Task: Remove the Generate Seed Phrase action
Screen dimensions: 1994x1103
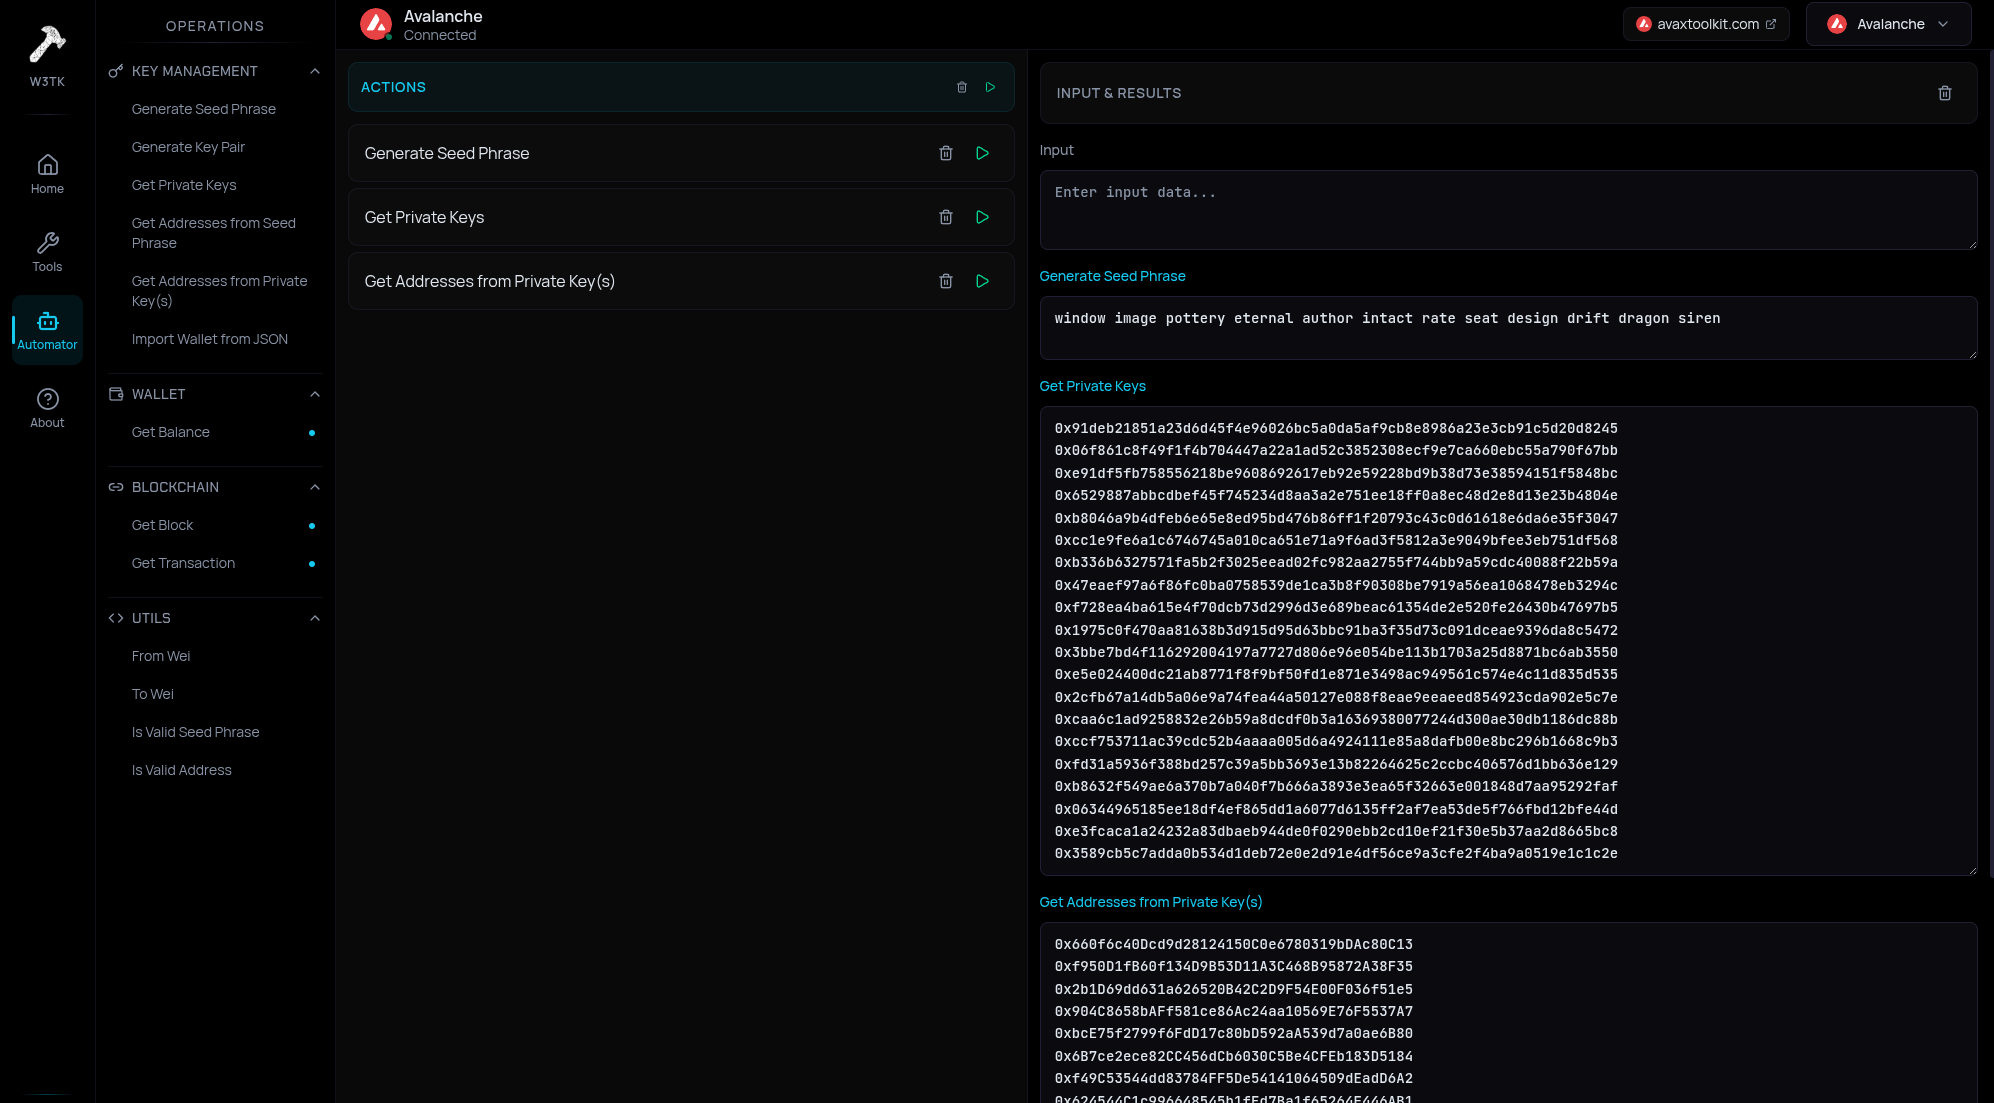Action: pyautogui.click(x=946, y=153)
